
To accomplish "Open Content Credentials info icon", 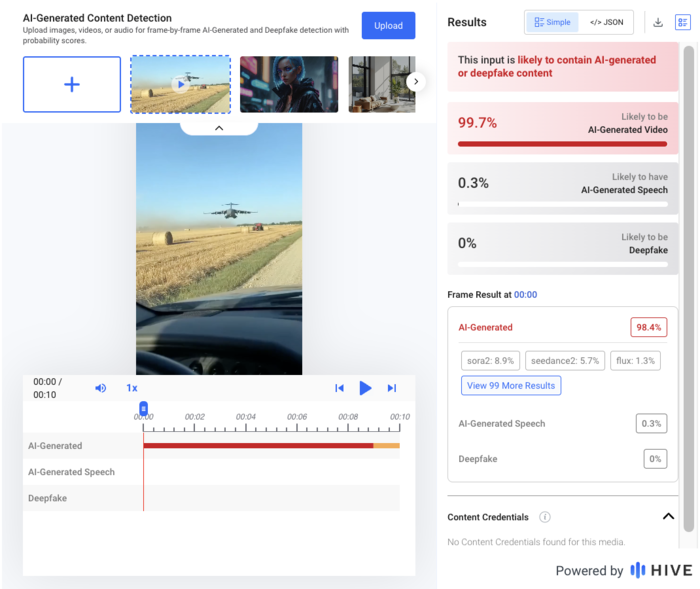I will pos(545,517).
